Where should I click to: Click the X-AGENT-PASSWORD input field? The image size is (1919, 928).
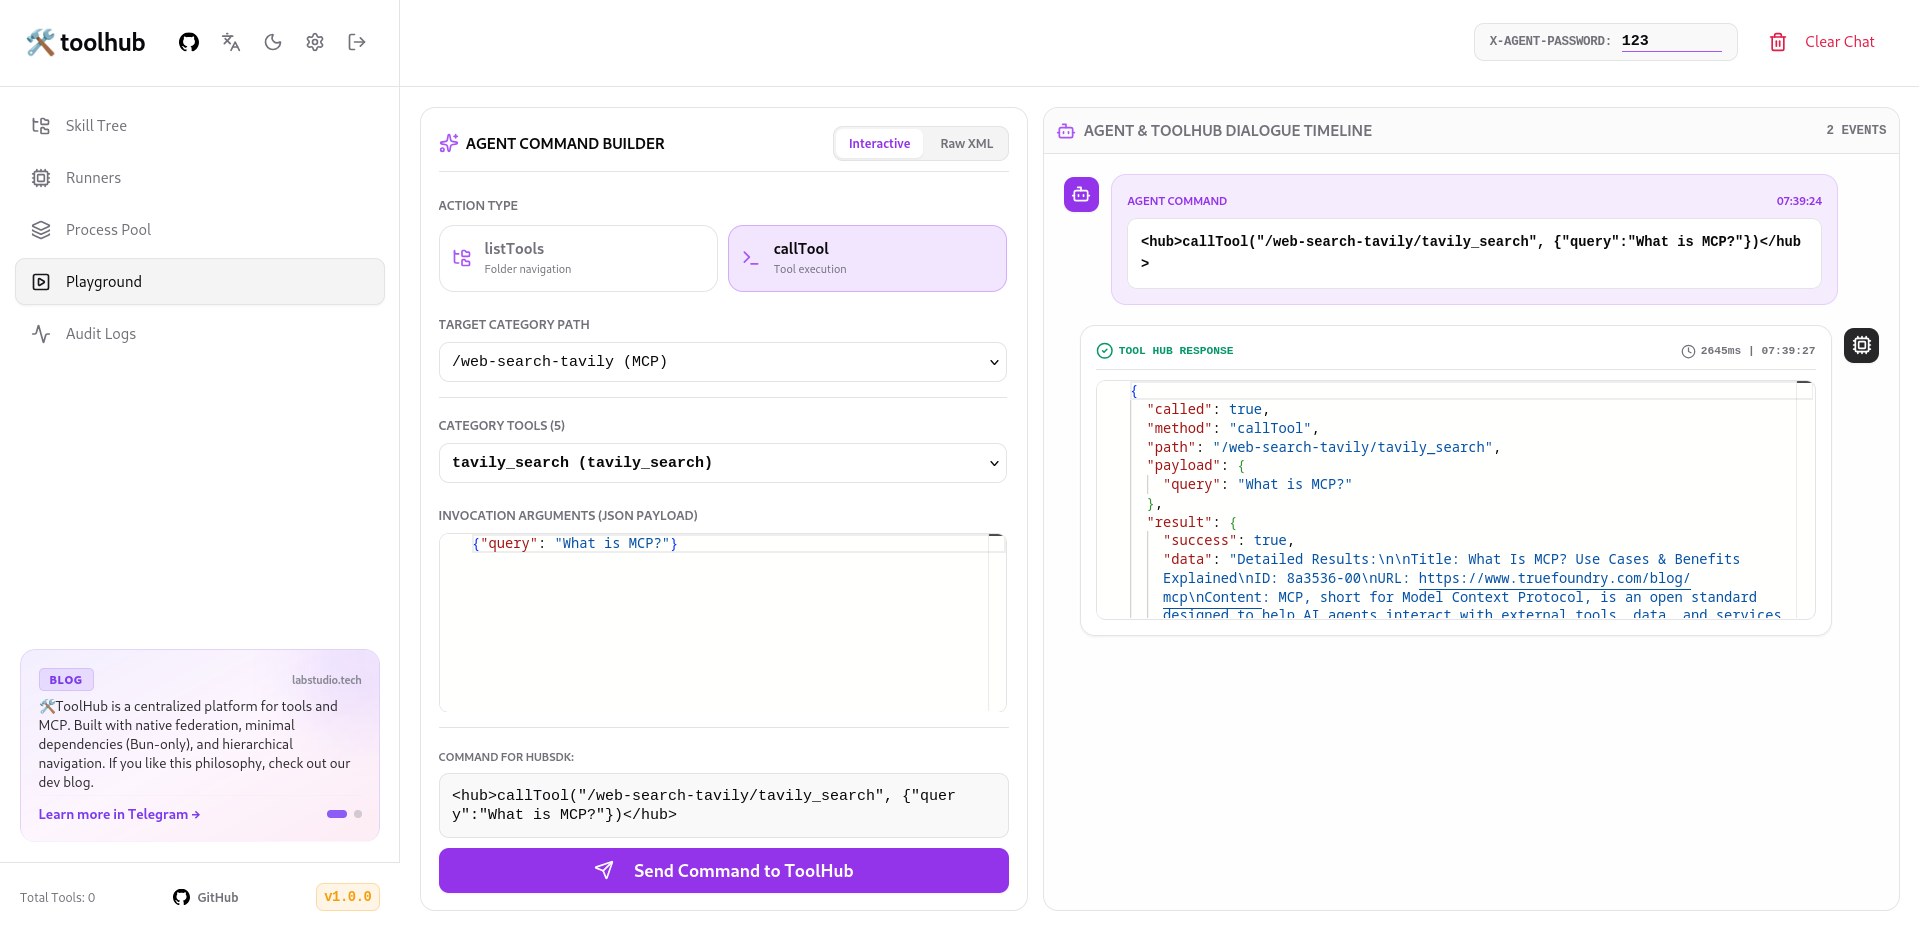click(x=1671, y=41)
